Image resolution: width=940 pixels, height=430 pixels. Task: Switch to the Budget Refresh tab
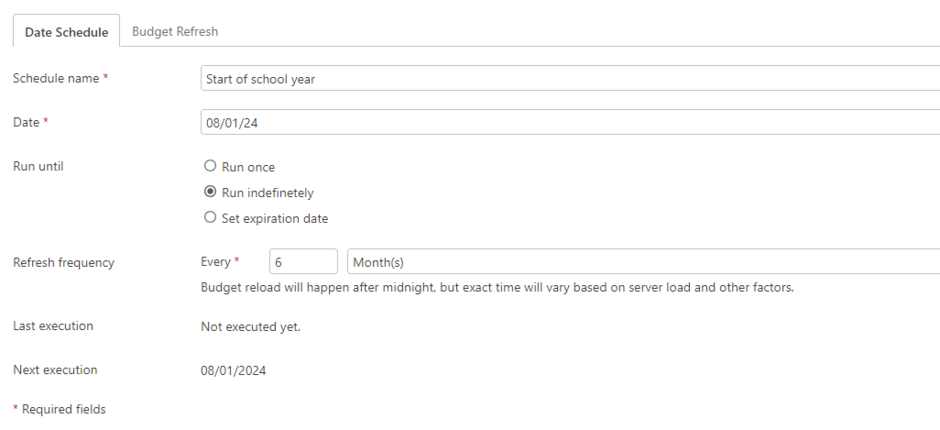tap(174, 31)
